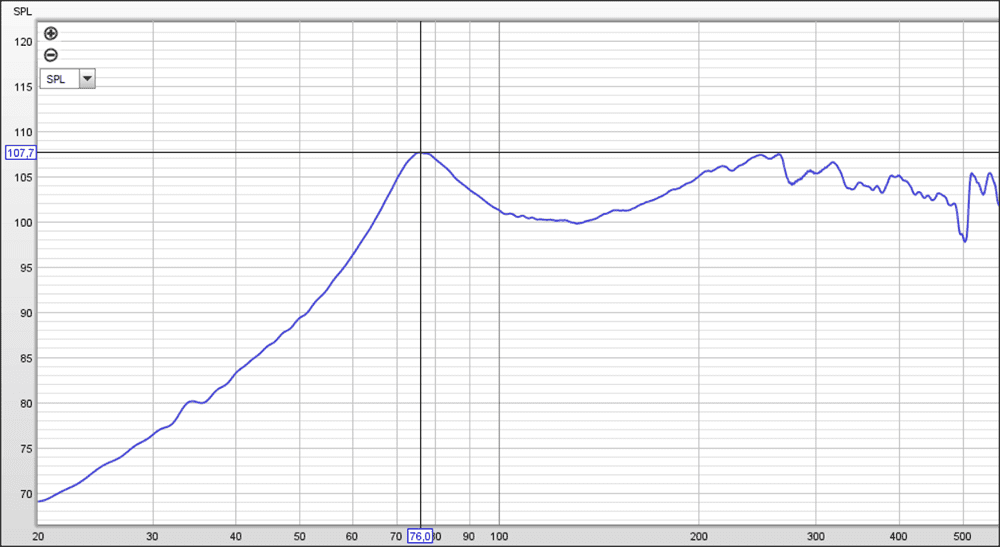Screen dimensions: 1000x547
Task: Zoom out with the minus magnifier icon
Action: [51, 56]
